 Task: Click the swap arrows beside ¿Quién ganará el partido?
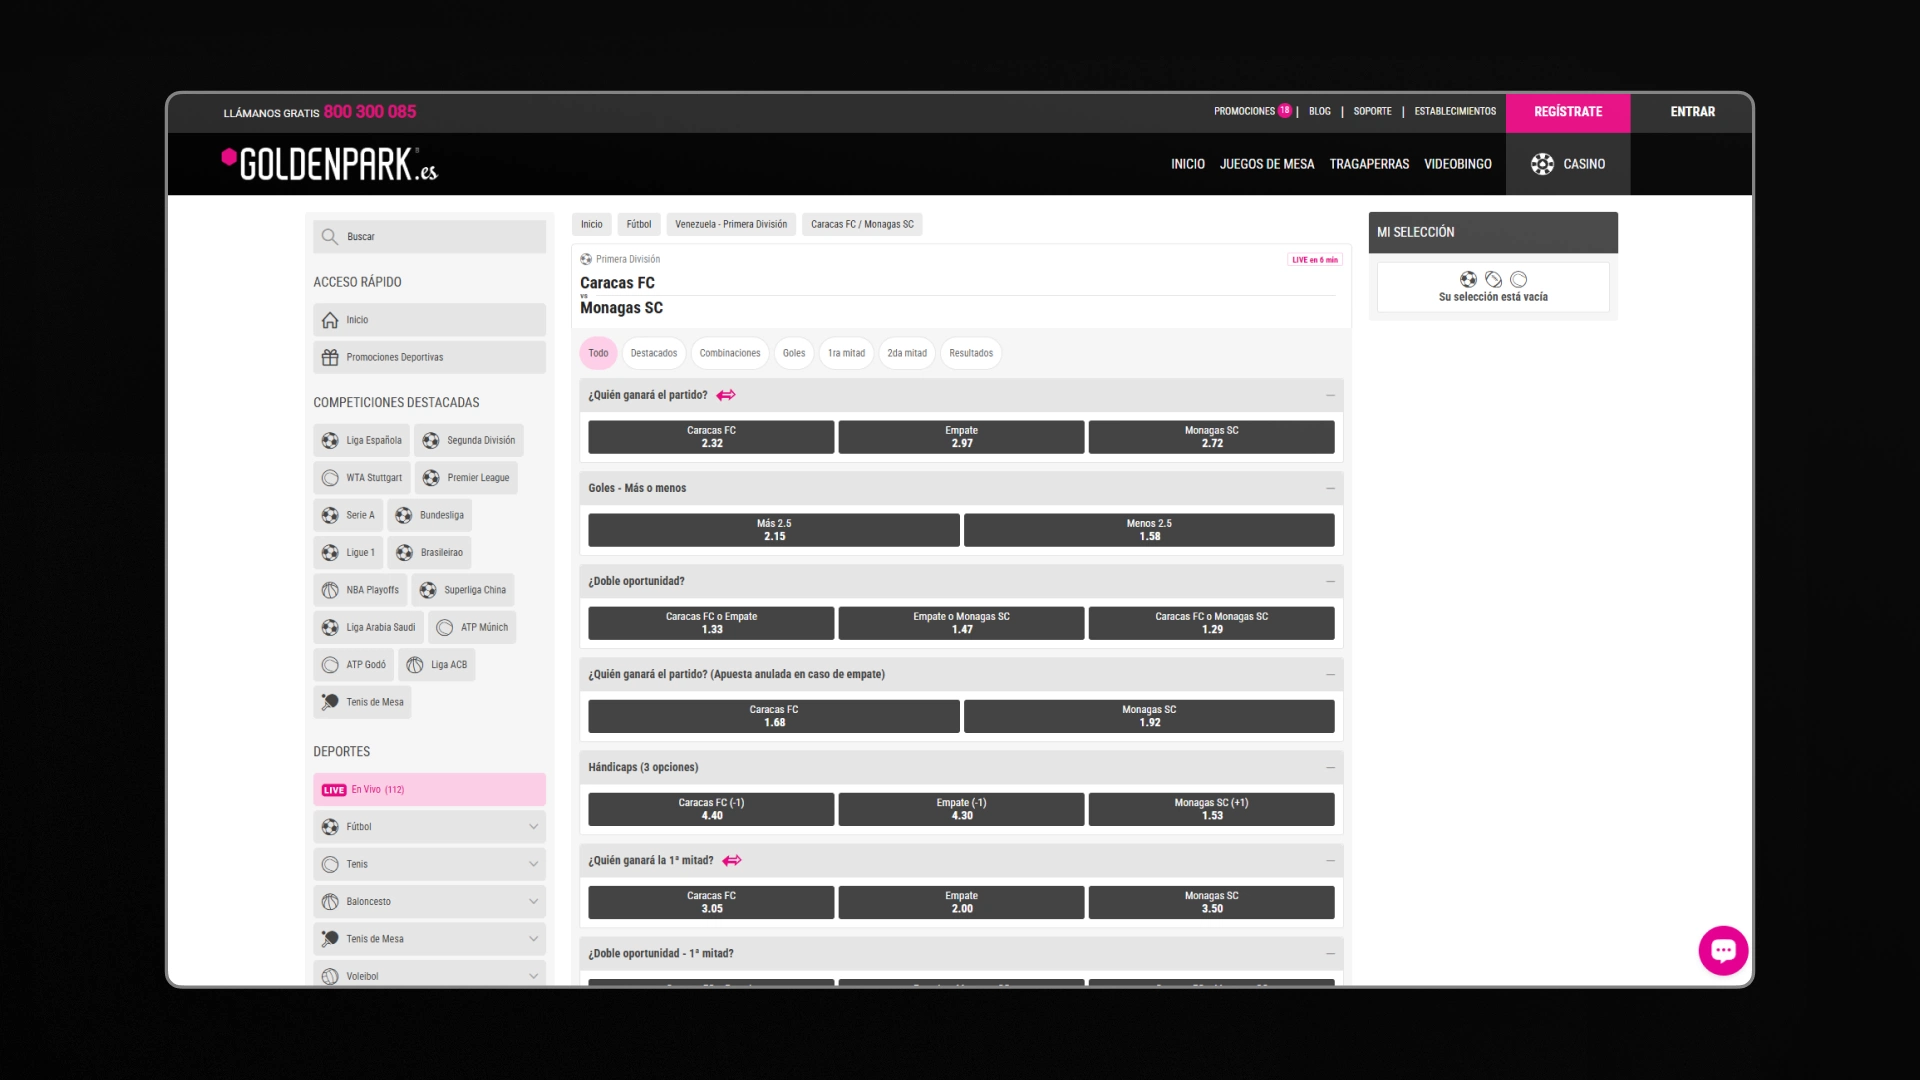tap(726, 395)
